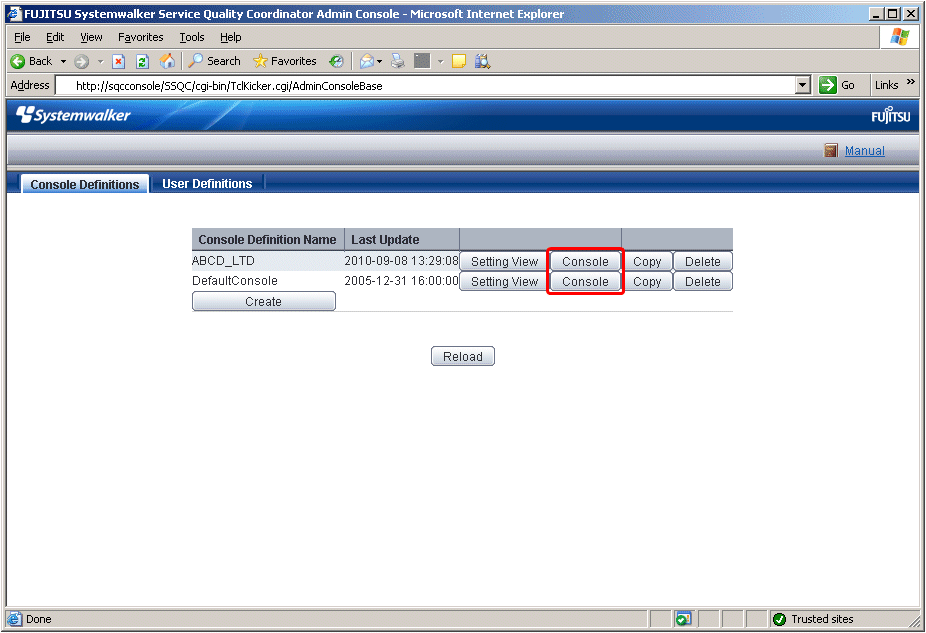Refresh the current page
926x633 pixels.
142,61
